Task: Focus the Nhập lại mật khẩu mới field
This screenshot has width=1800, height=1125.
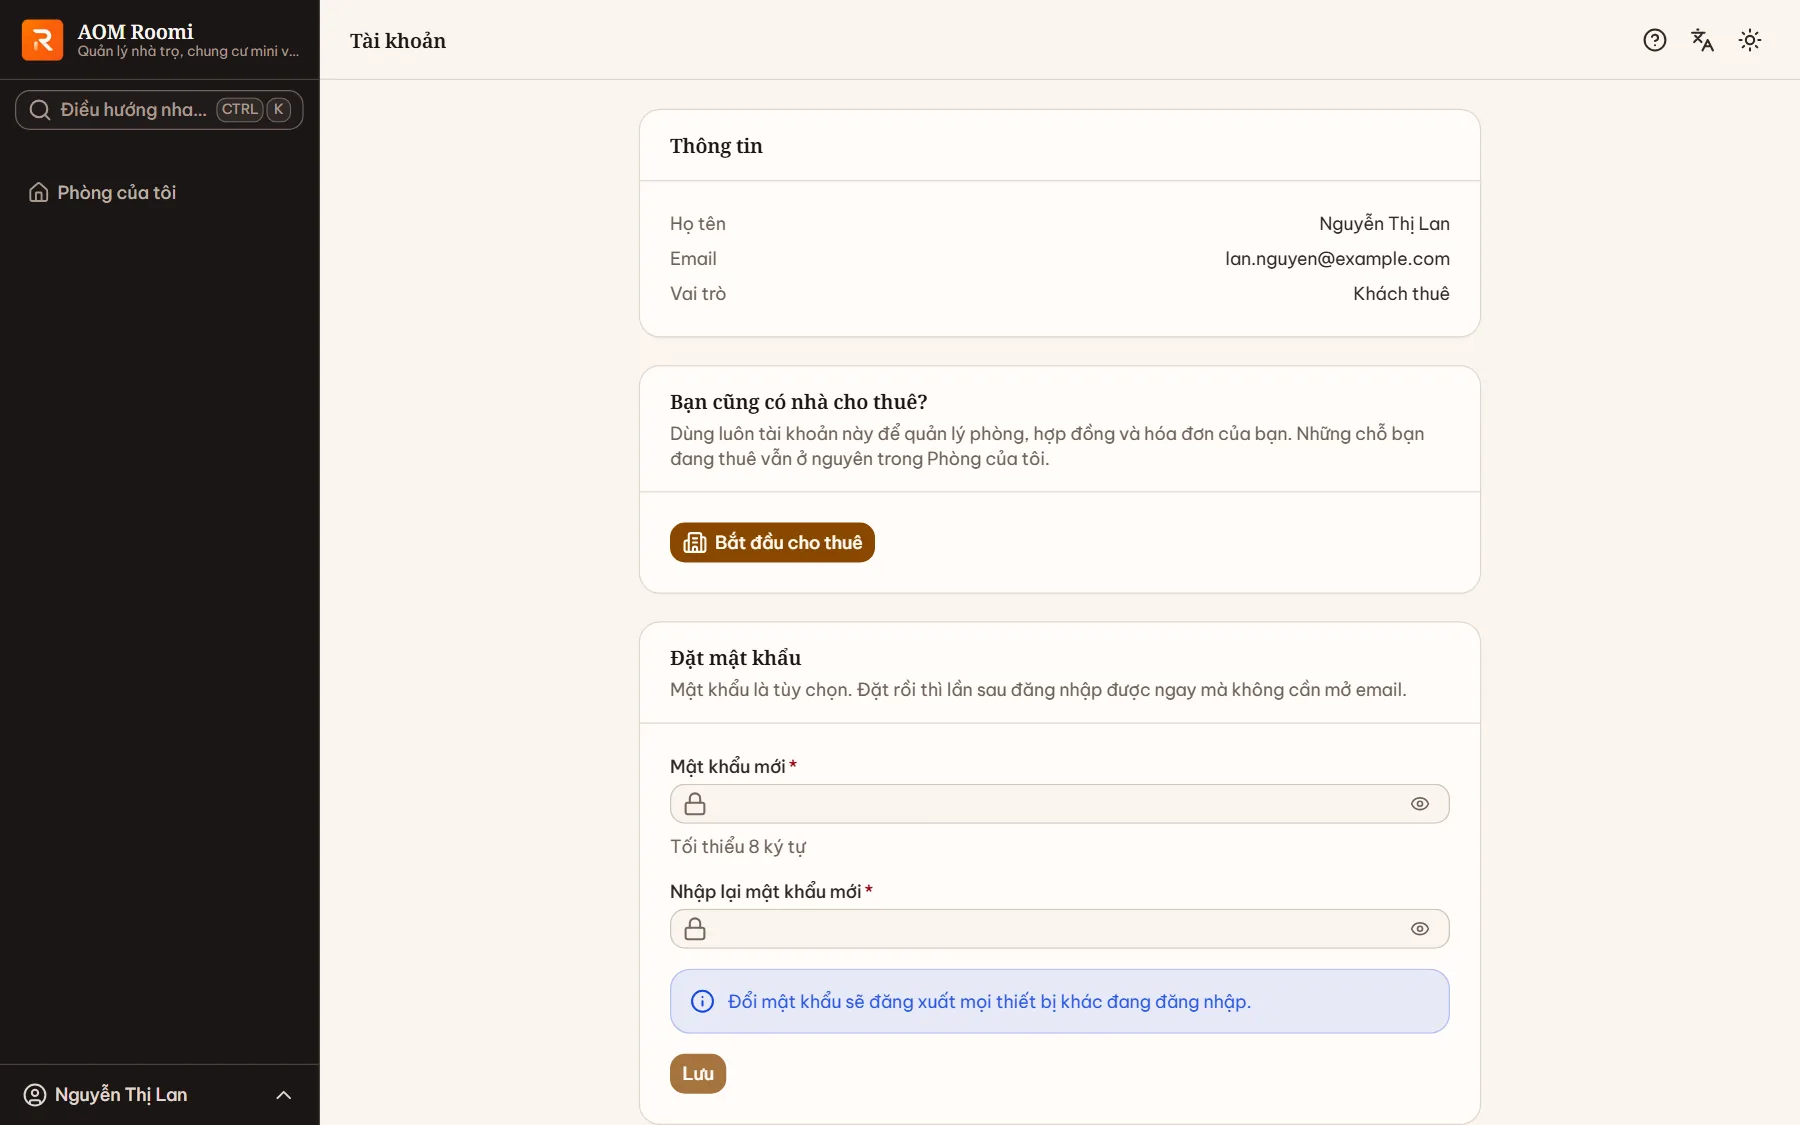Action: (1060, 929)
